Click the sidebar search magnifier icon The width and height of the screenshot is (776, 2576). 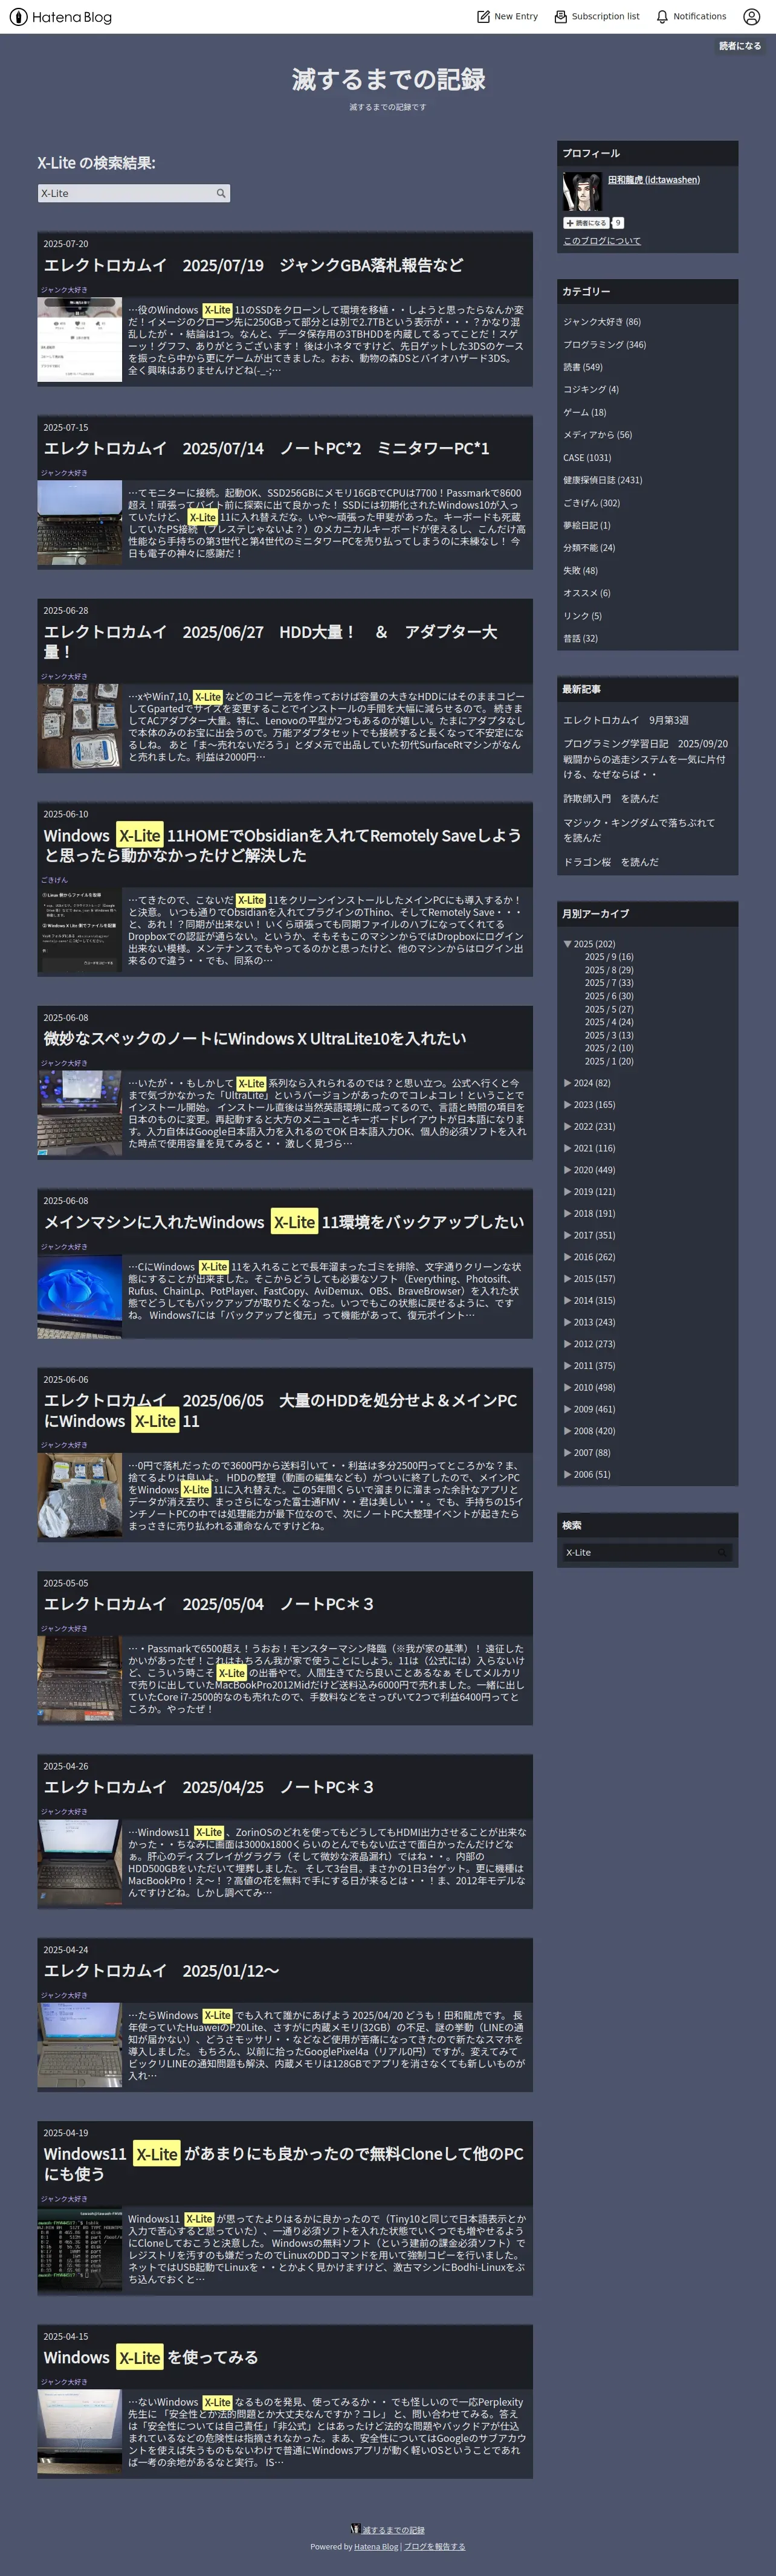point(722,1552)
